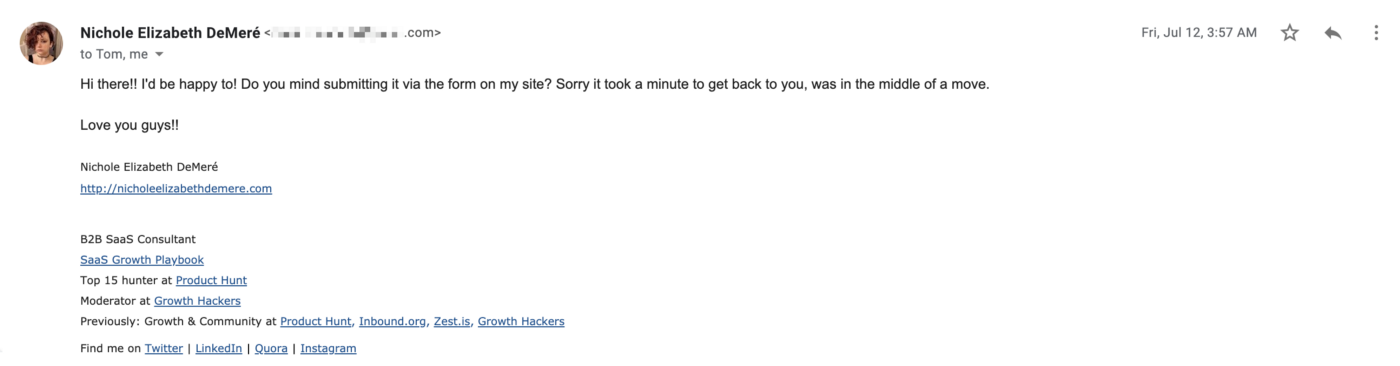Open the Instagram profile link
Screen dimensions: 1400x366
click(328, 349)
